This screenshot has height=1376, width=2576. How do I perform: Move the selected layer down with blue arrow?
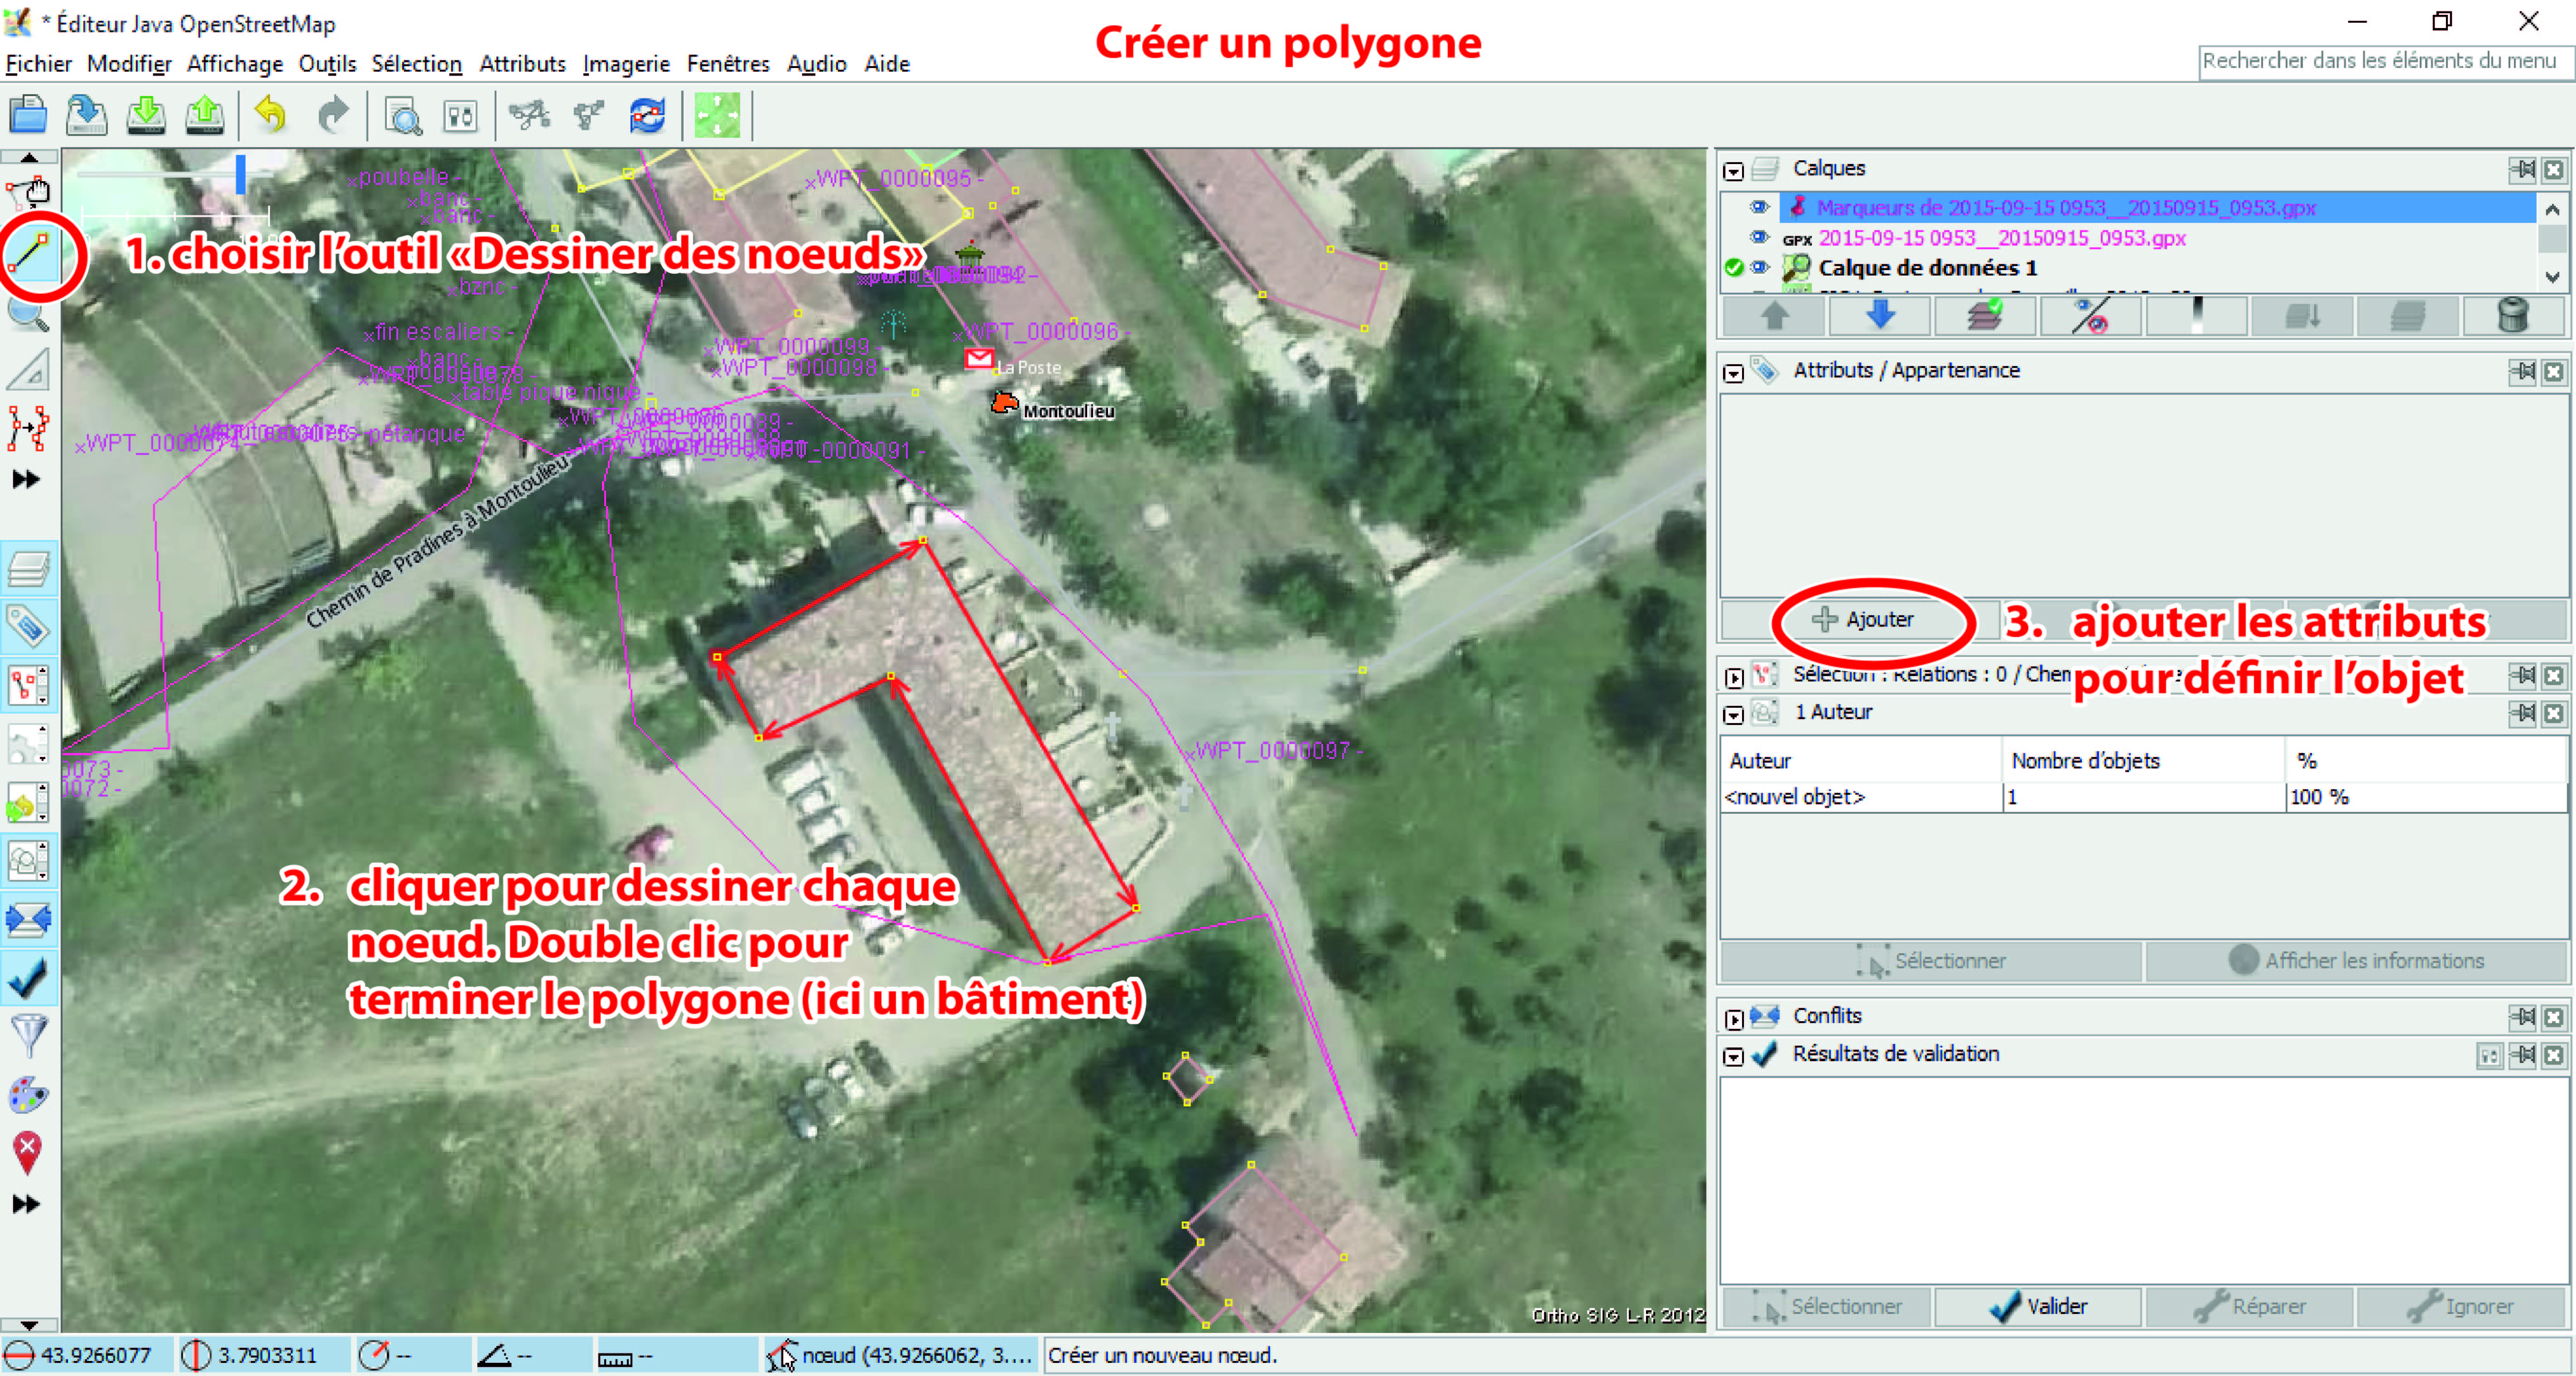coord(1879,315)
